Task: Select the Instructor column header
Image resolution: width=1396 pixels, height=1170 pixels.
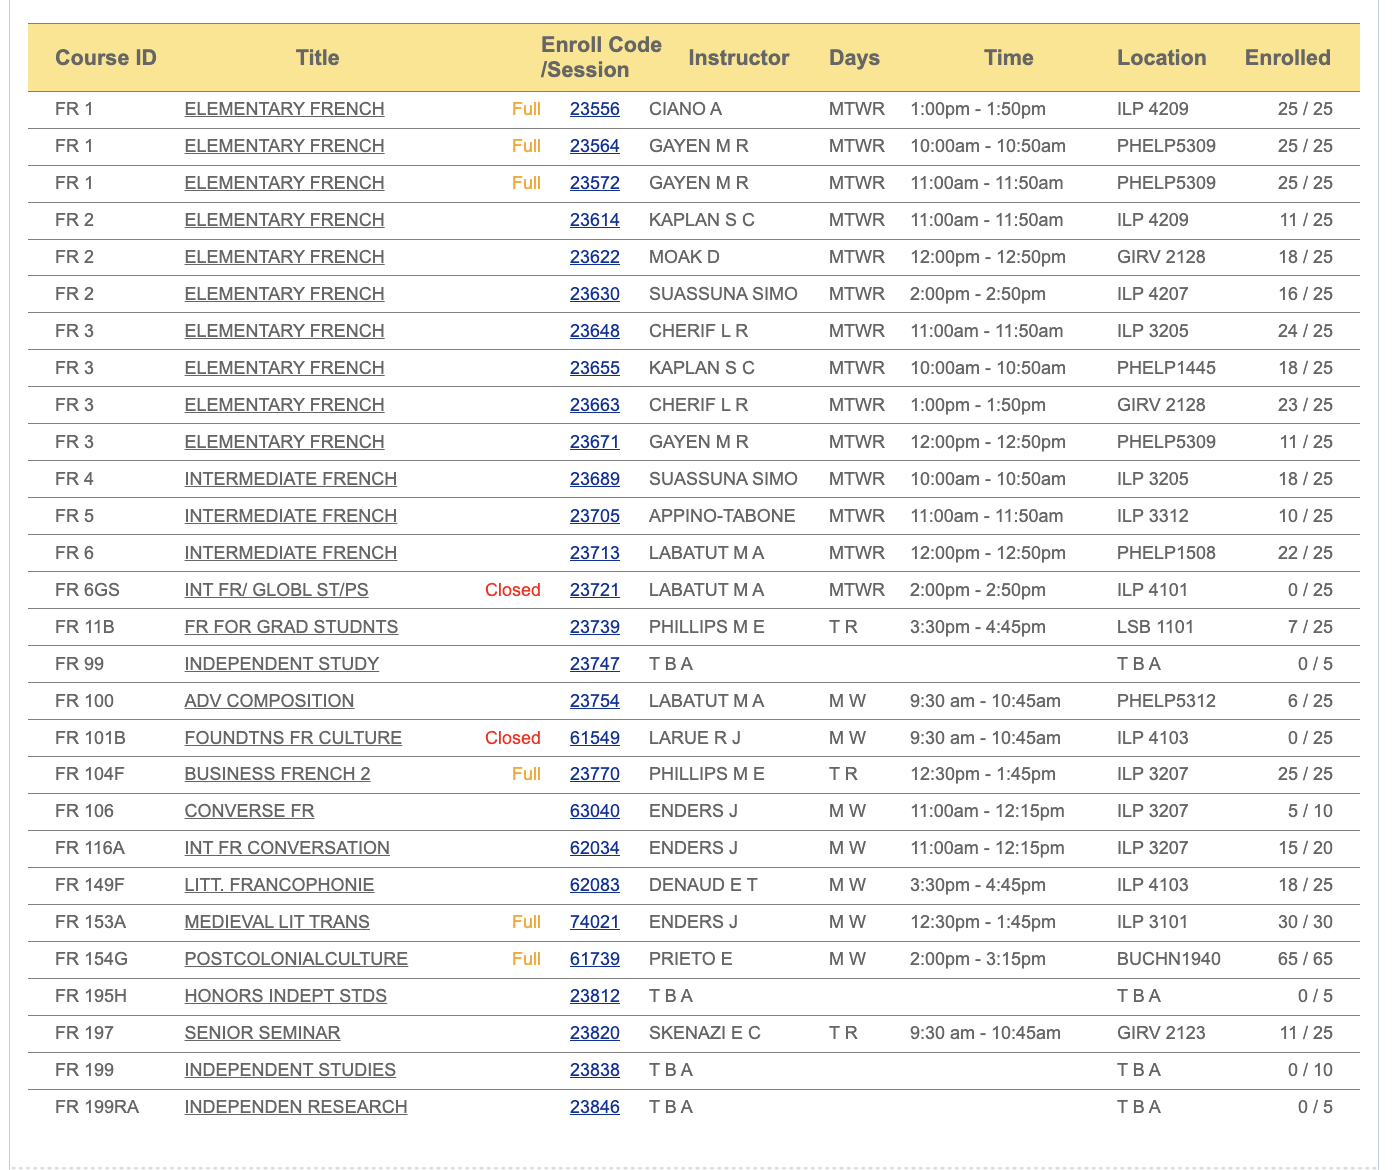Action: (x=739, y=58)
